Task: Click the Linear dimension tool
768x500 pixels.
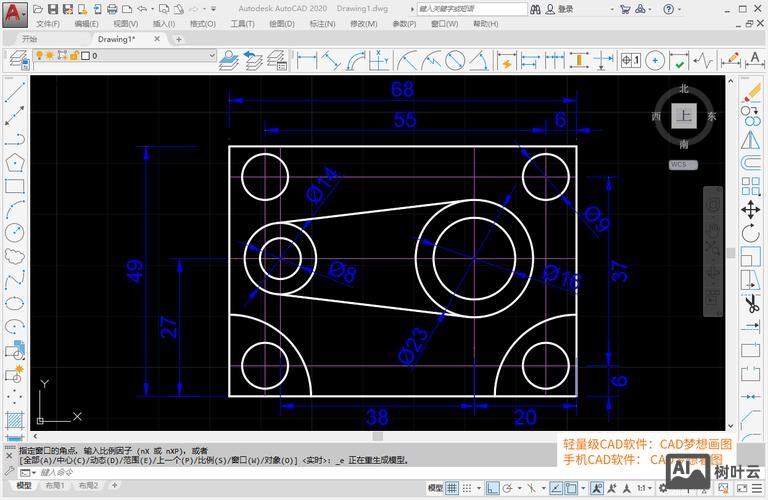Action: [307, 60]
